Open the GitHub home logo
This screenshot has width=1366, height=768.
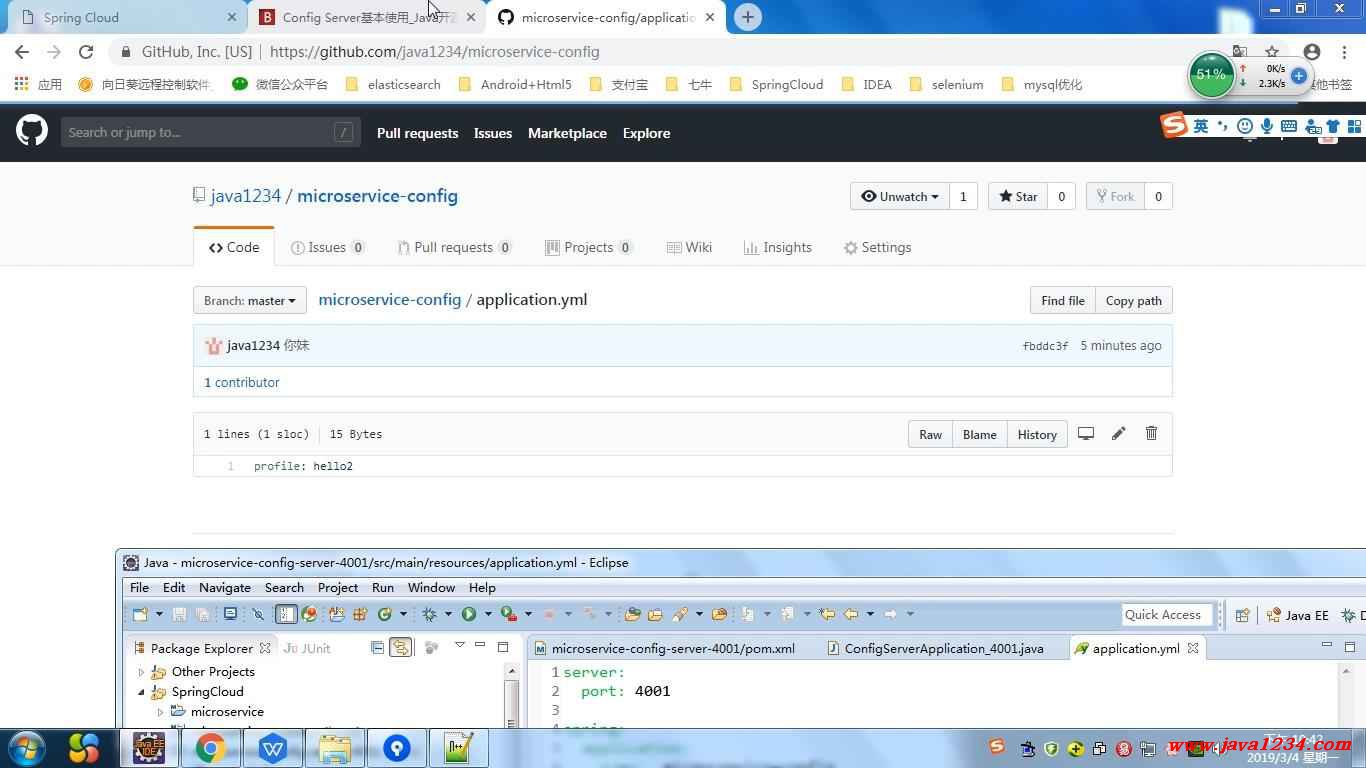click(x=32, y=130)
